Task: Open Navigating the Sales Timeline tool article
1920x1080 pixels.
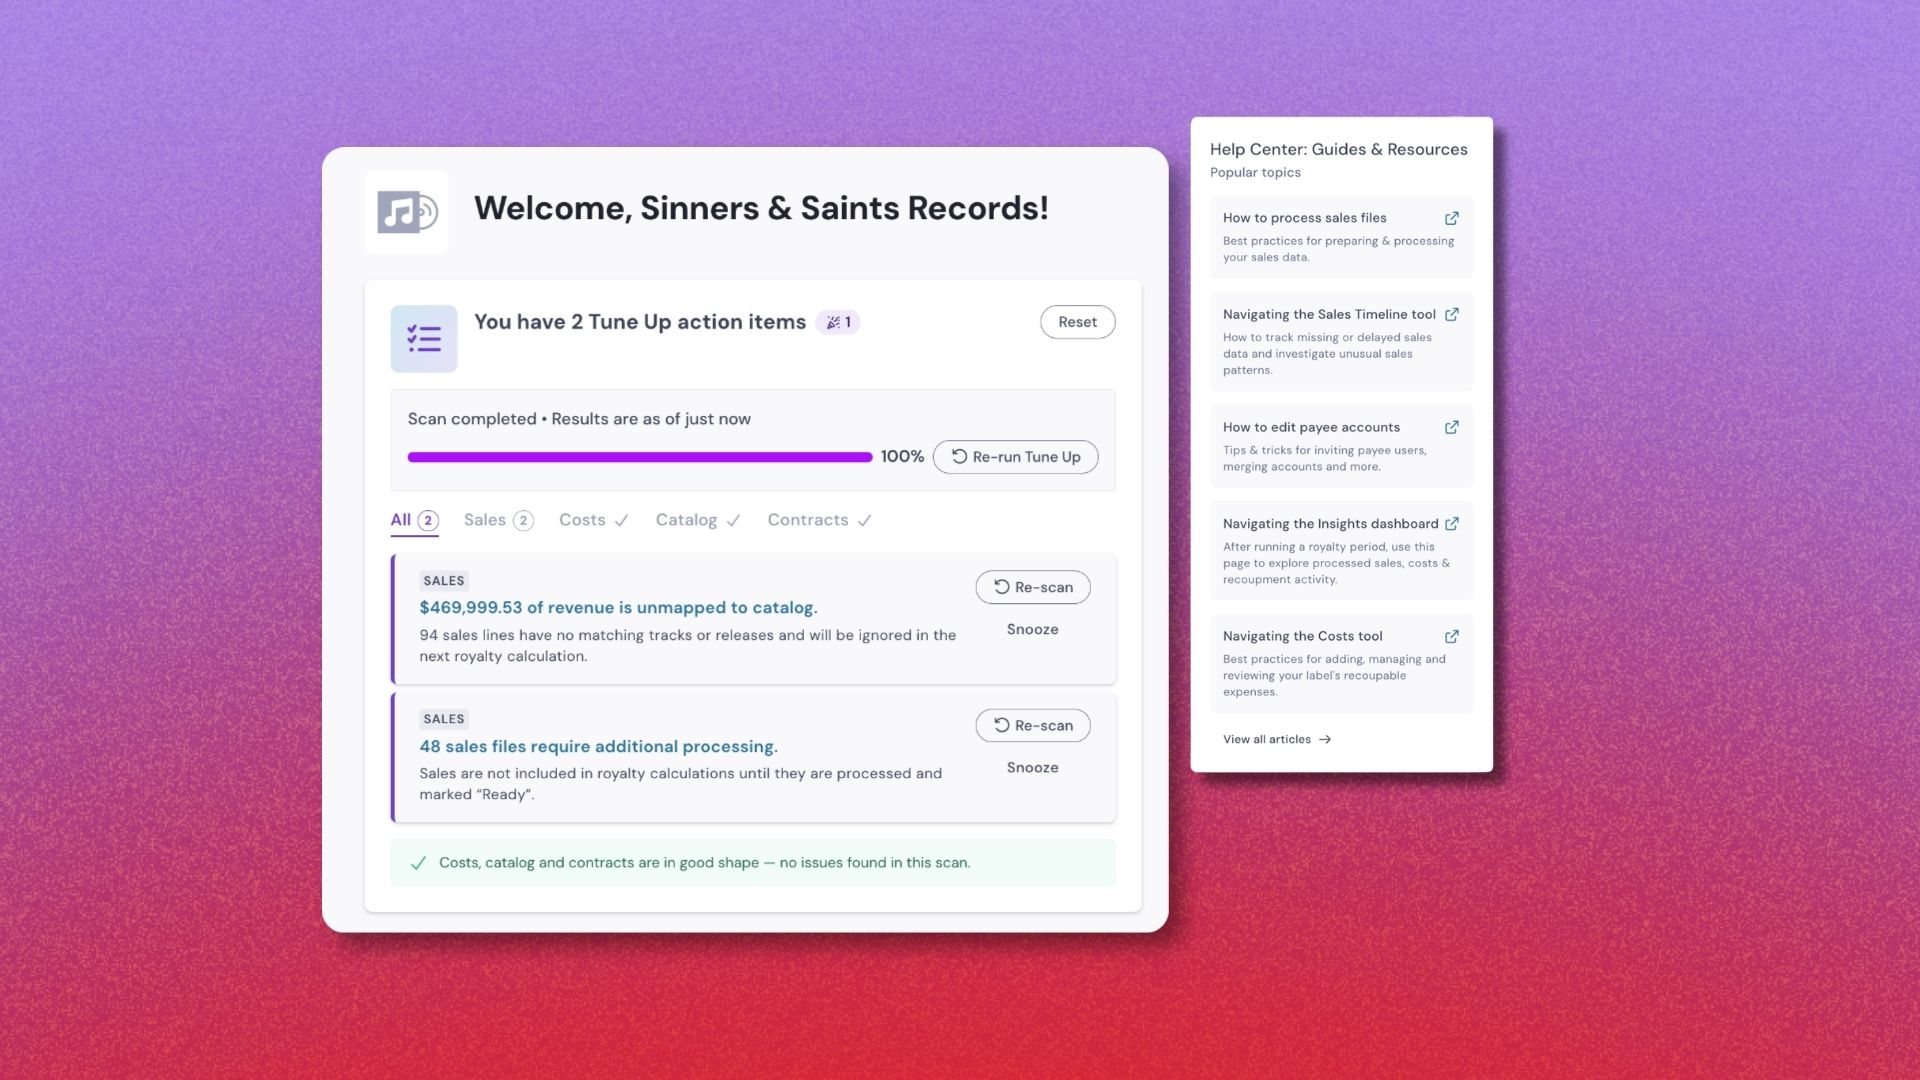Action: 1341,341
